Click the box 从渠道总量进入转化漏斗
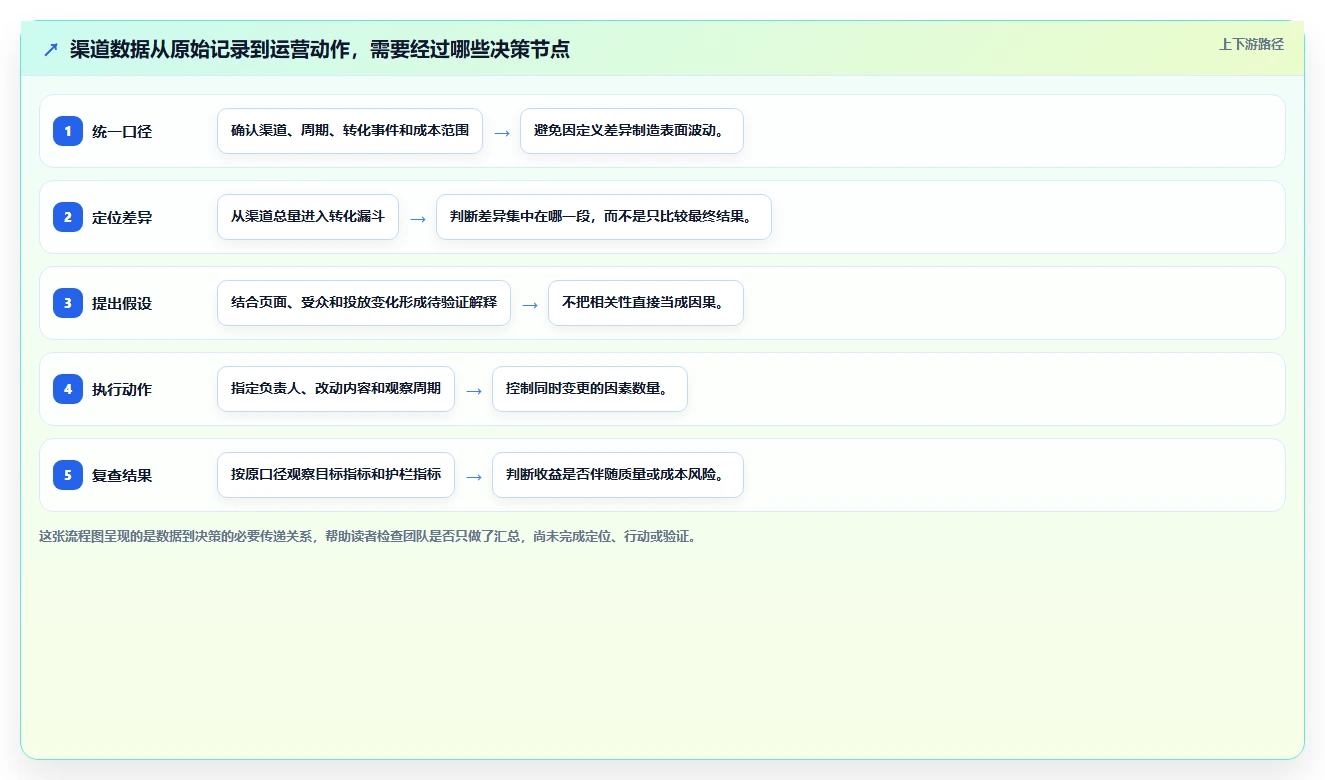Viewport: 1325px width, 780px height. point(308,217)
